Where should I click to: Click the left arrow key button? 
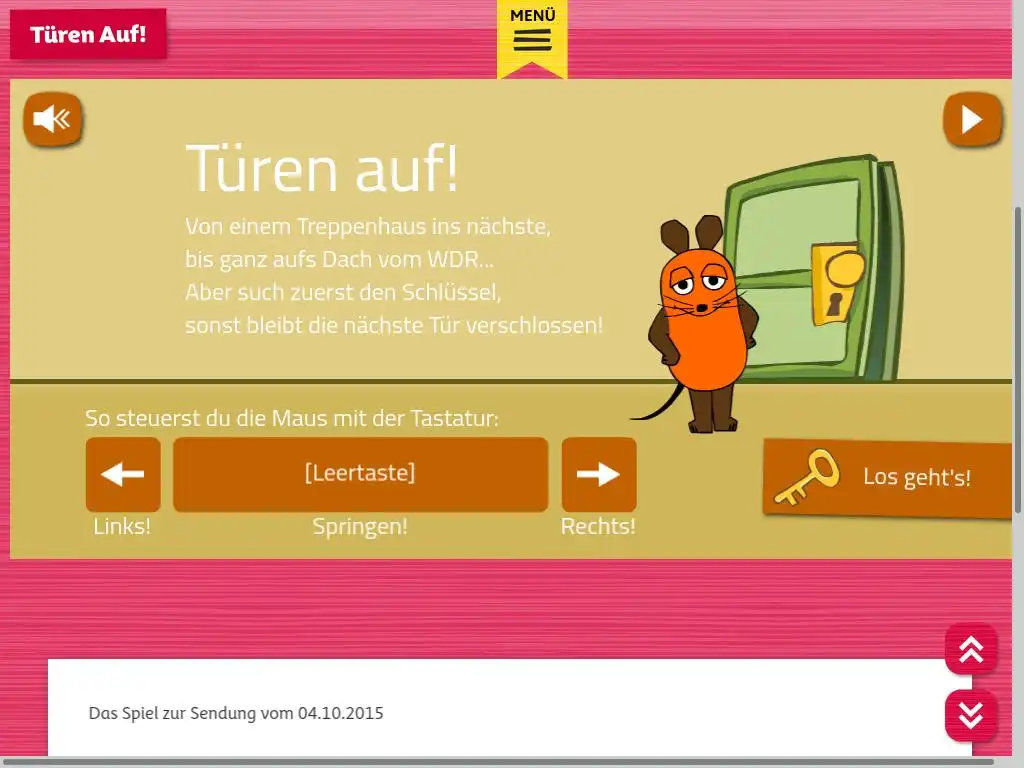pyautogui.click(x=123, y=474)
